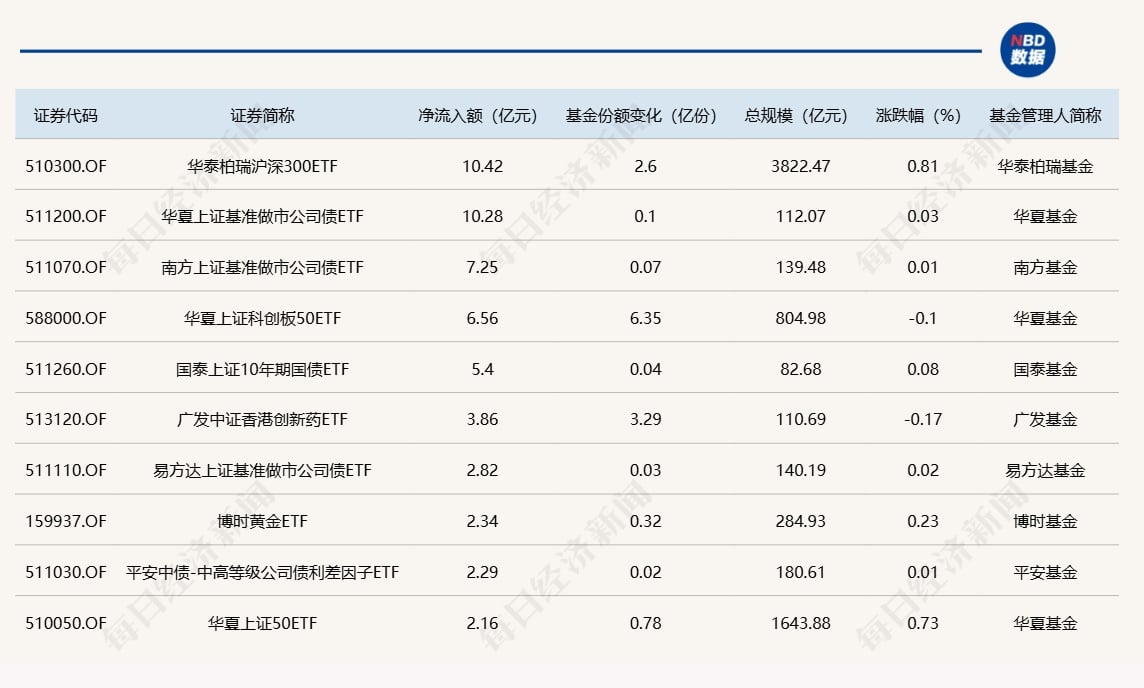Click the 基金份额变化（亿份）header
1144x688 pixels.
click(641, 114)
